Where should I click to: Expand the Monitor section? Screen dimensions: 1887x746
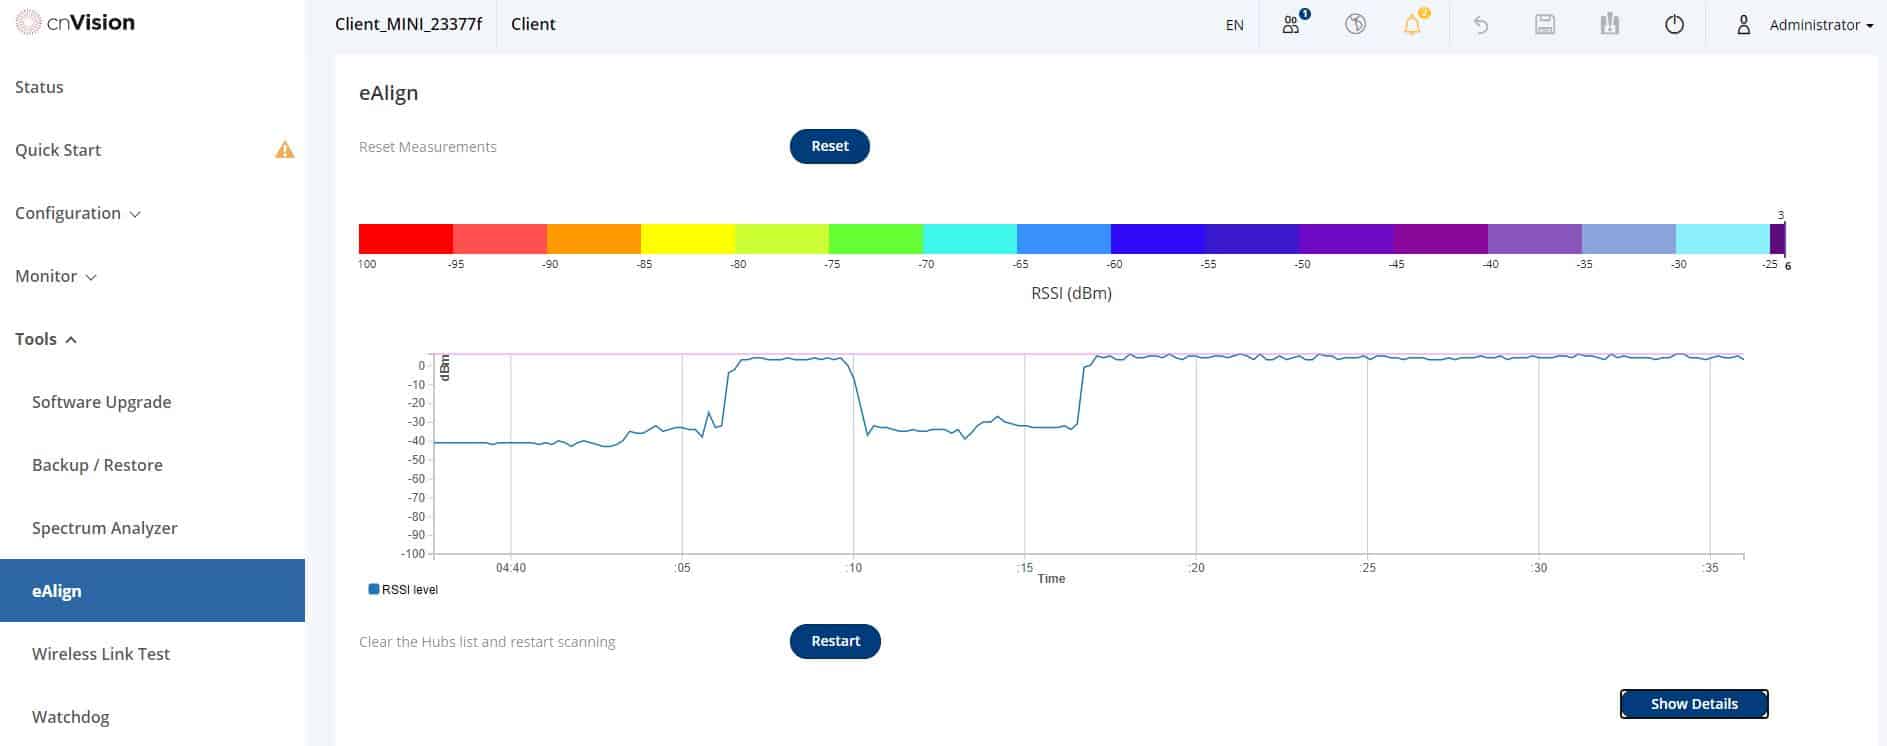pos(55,276)
